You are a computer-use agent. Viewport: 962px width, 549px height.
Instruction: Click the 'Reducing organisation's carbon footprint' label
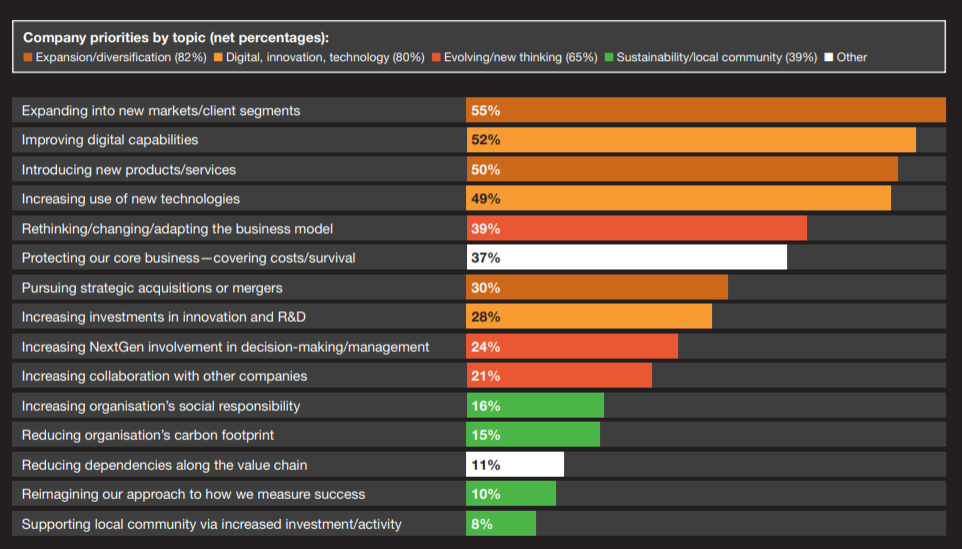[x=148, y=436]
